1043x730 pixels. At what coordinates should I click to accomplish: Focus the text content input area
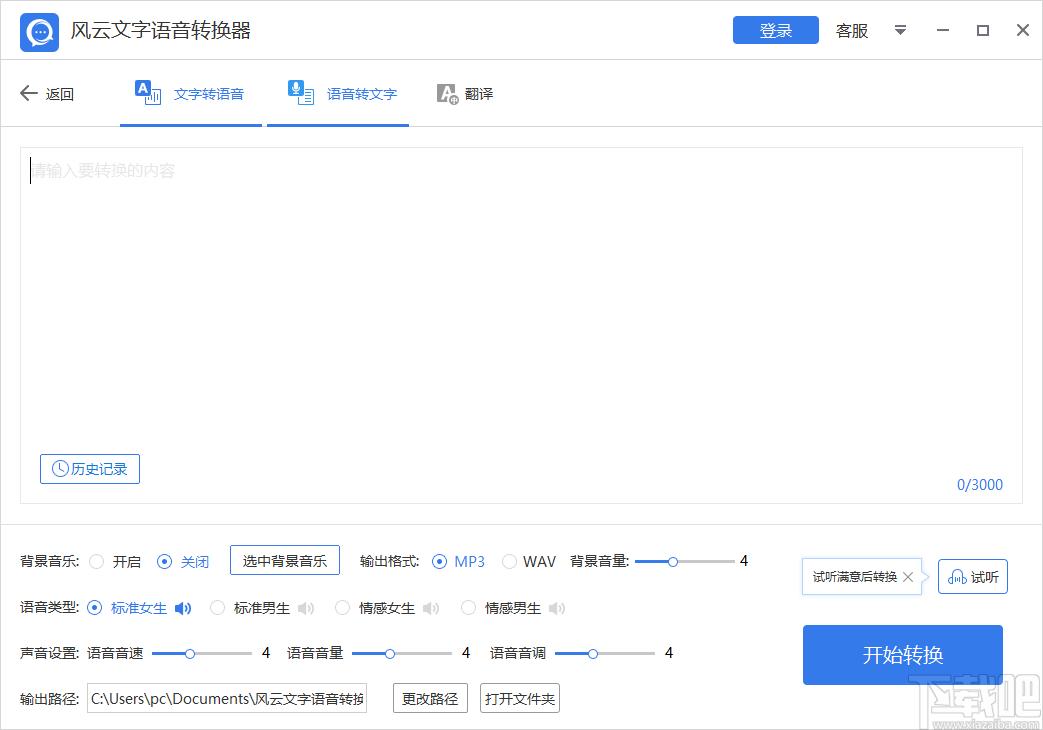click(521, 325)
